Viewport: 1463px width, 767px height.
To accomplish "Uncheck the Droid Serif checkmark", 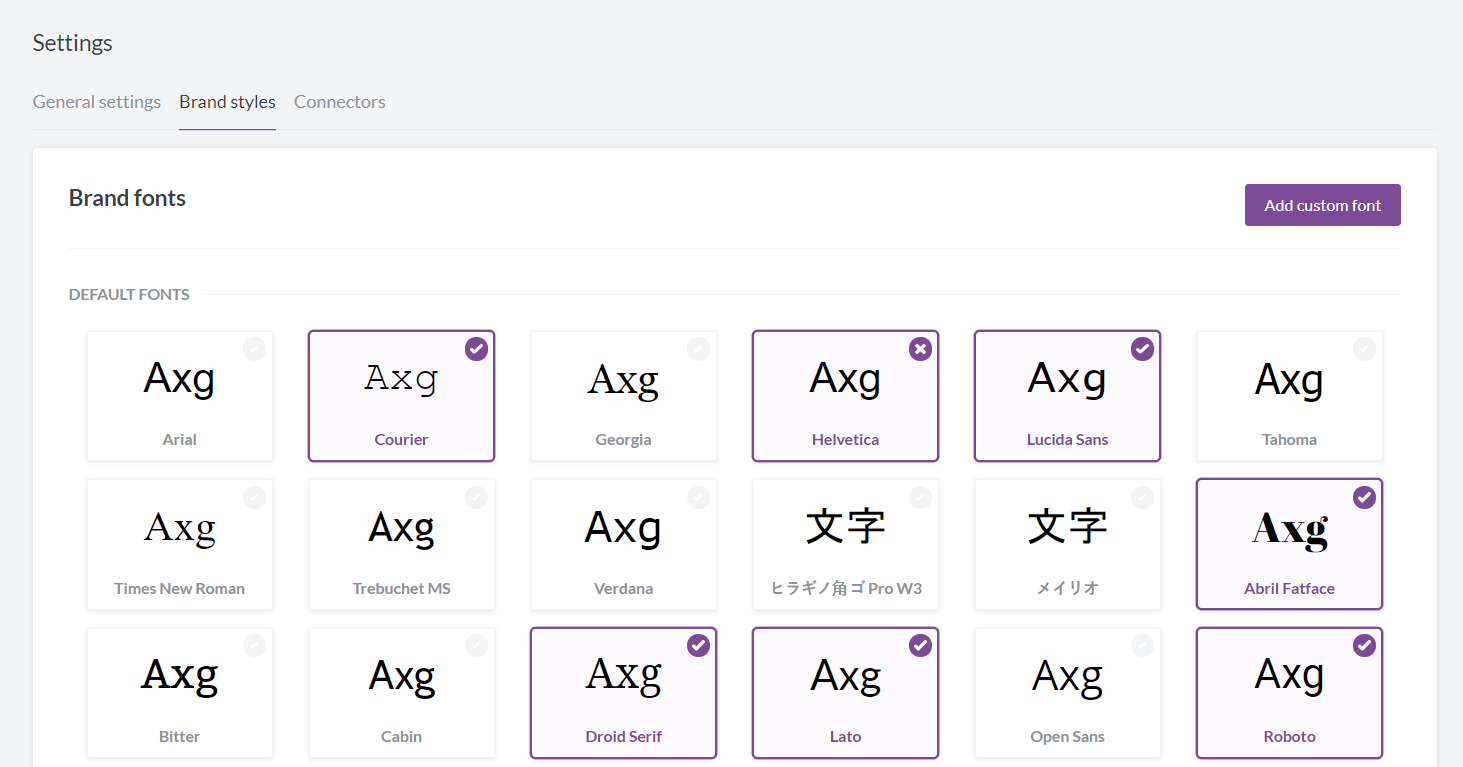I will (699, 646).
